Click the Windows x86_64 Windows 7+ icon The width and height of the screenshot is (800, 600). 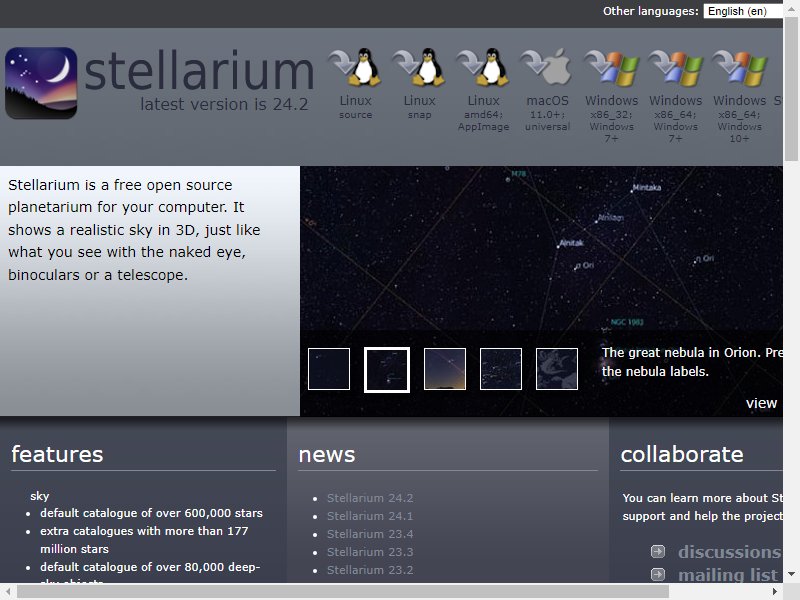675,67
